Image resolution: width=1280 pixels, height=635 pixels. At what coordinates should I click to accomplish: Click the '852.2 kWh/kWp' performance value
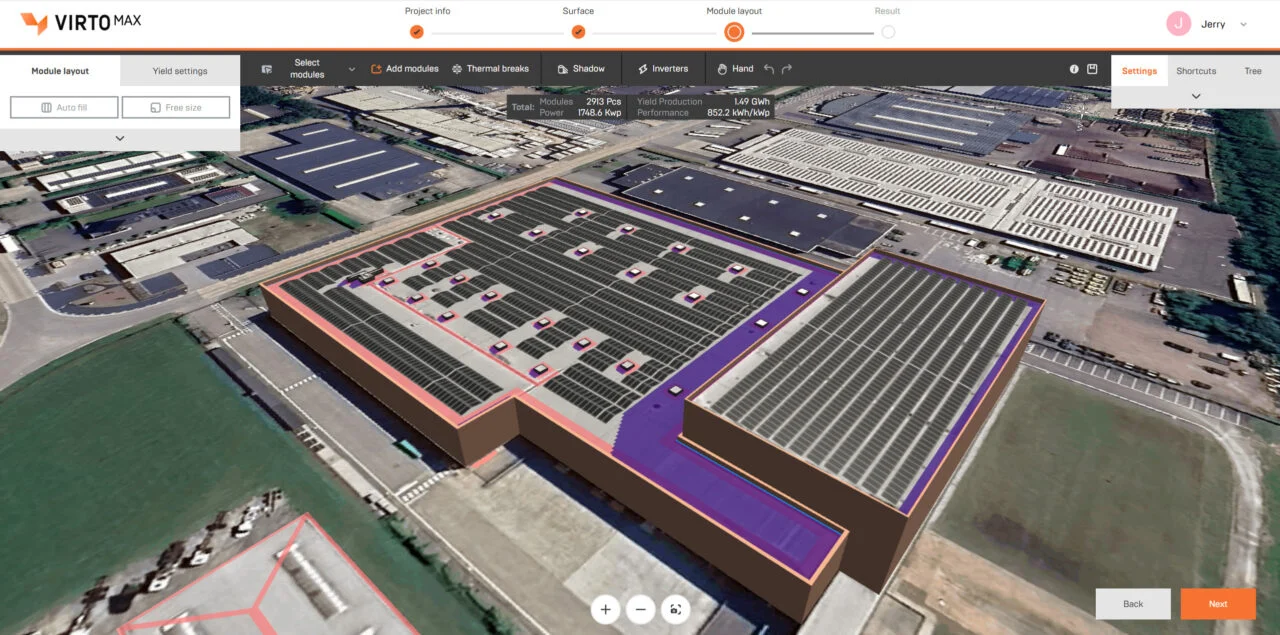point(739,113)
